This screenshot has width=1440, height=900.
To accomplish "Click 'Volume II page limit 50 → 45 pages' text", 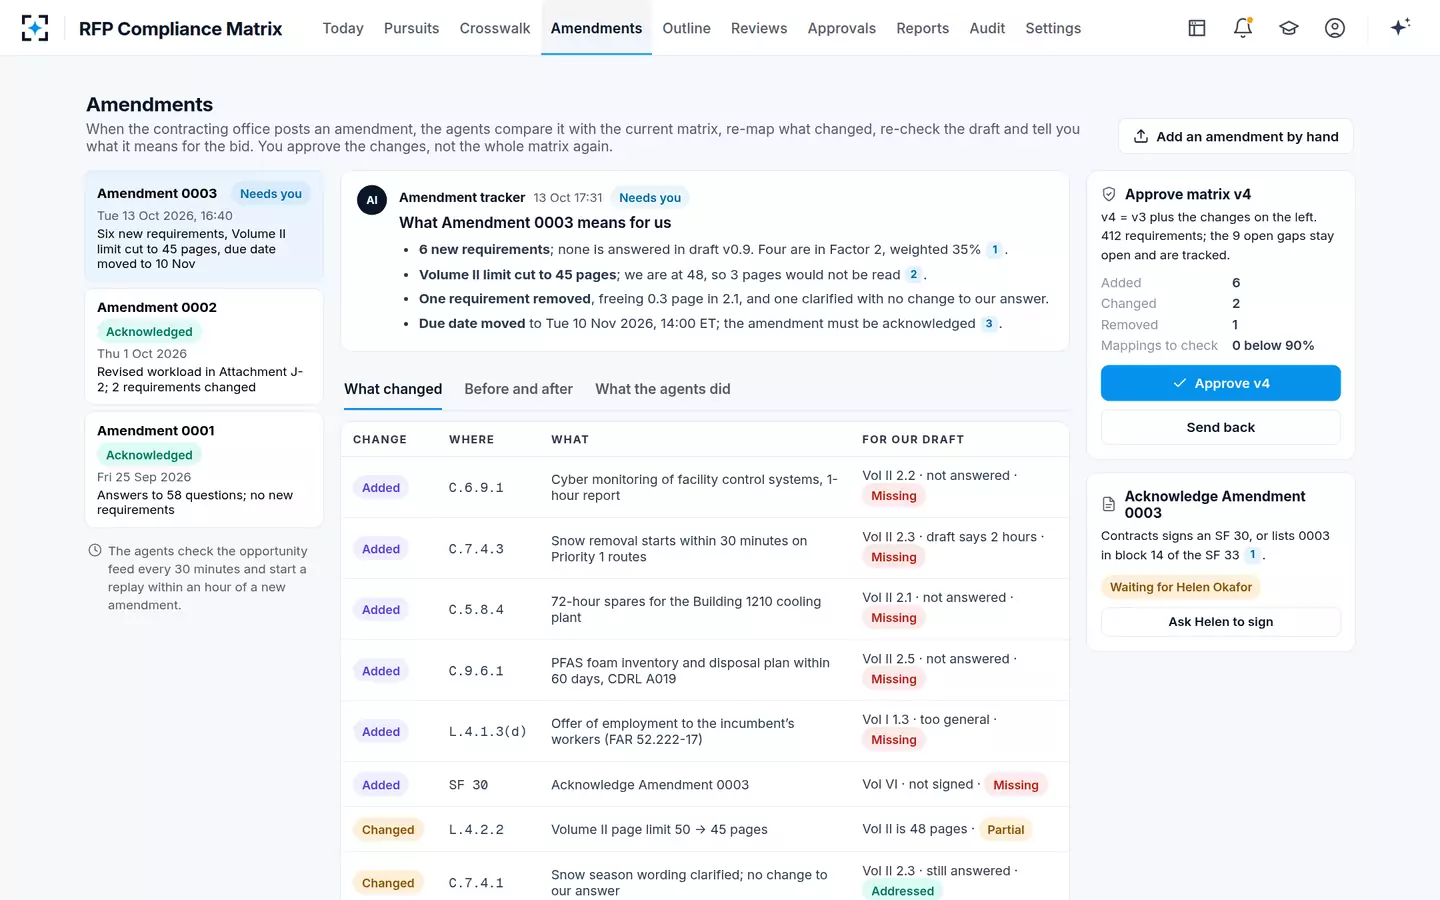I will pyautogui.click(x=660, y=830).
